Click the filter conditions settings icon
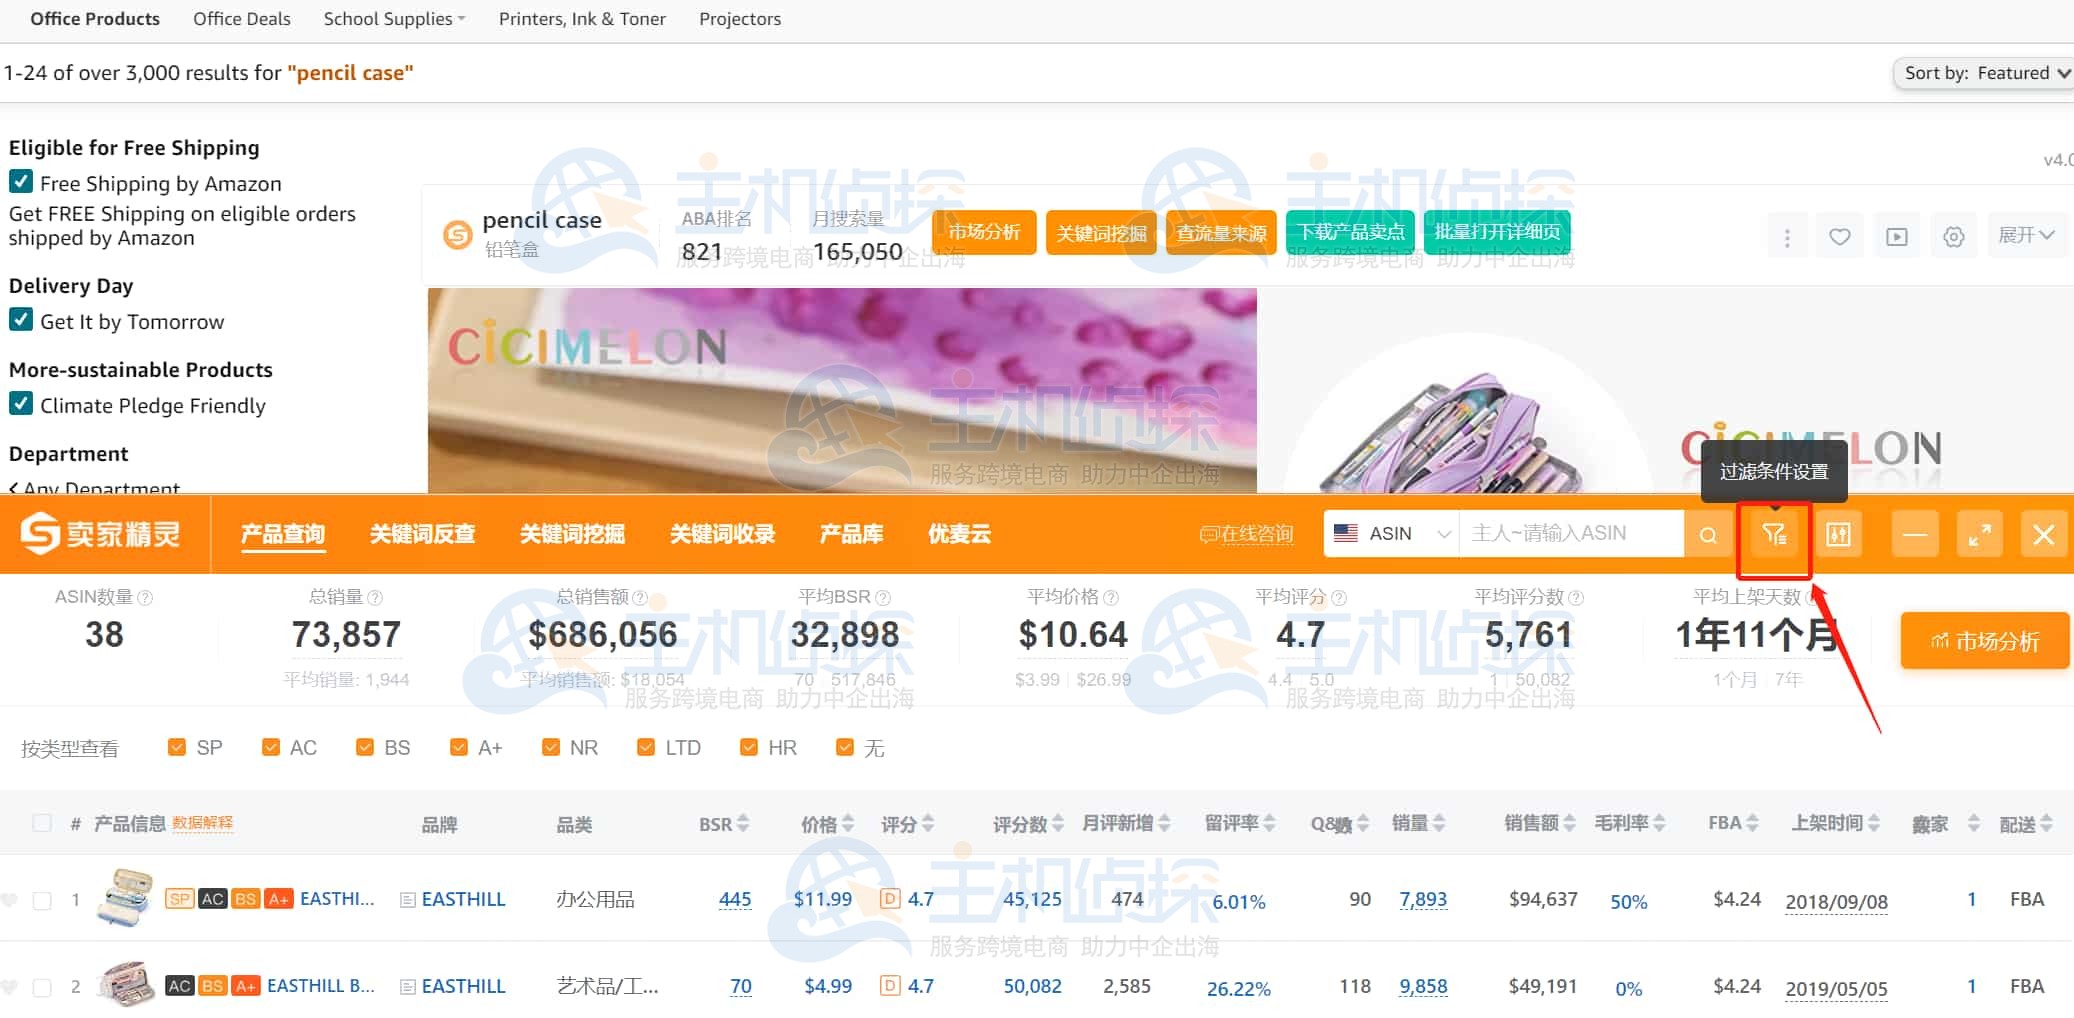Viewport: 2074px width, 1018px height. tap(1774, 535)
